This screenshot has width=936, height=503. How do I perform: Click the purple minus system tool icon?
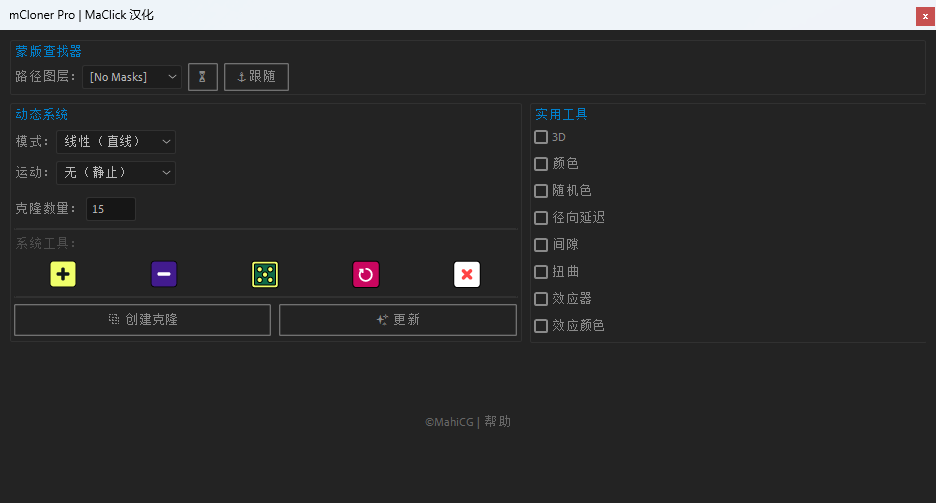[164, 274]
